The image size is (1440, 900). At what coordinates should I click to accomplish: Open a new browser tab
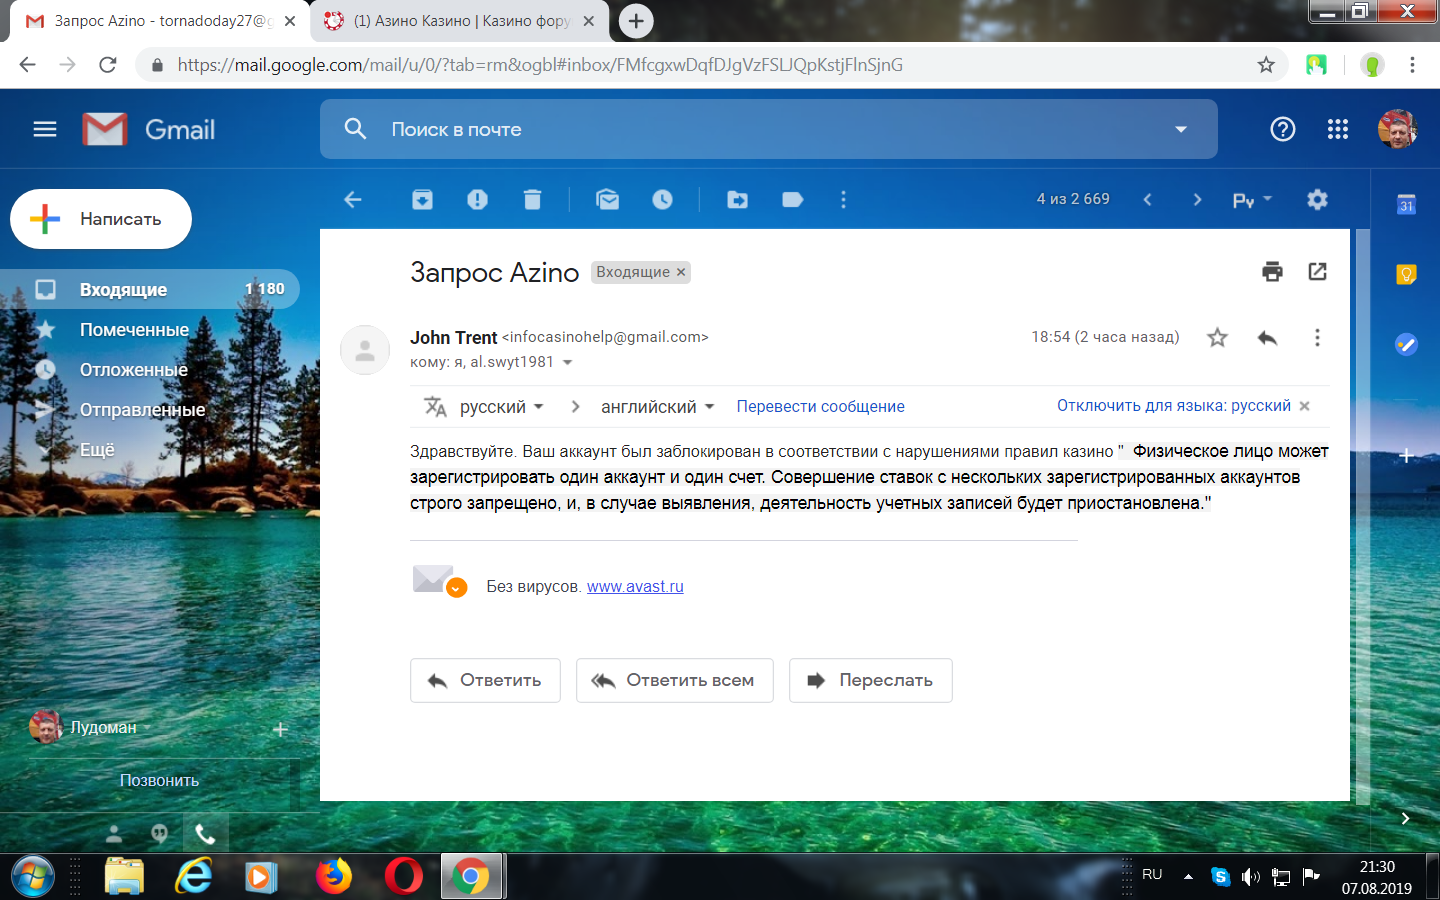tap(636, 21)
